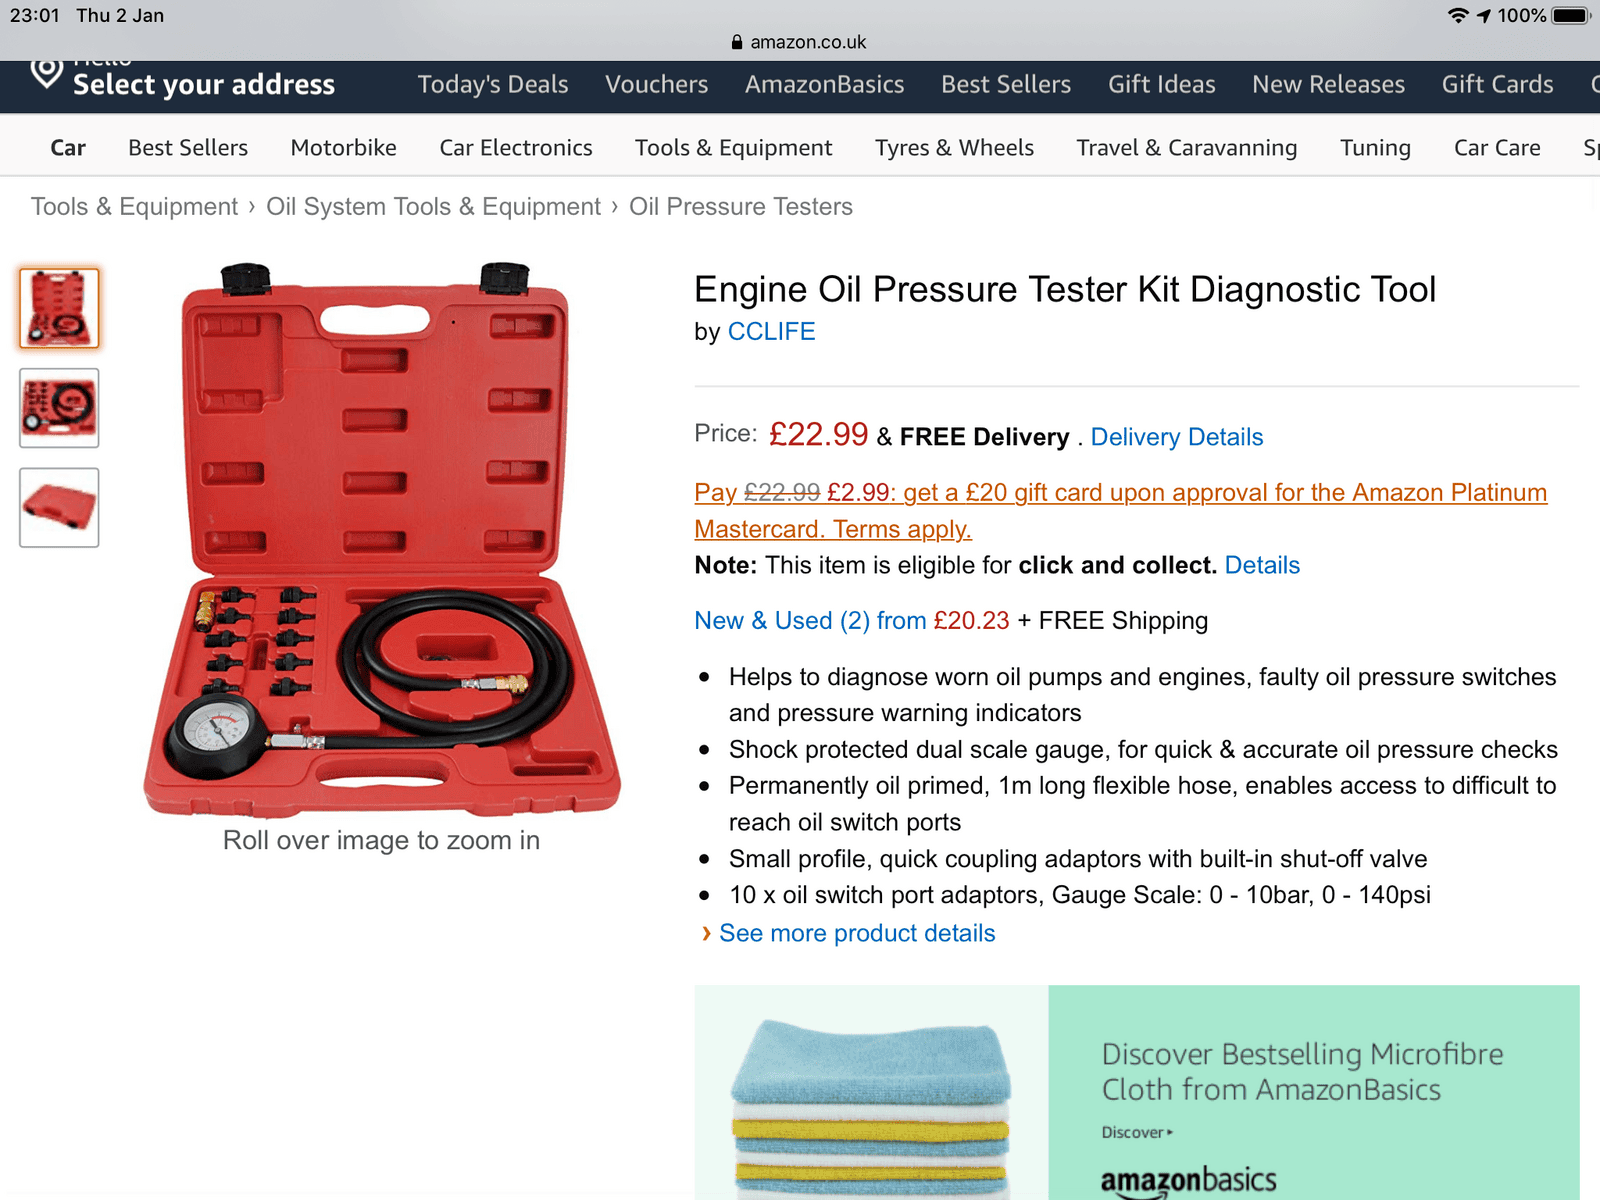Tap the amazon.co.uk address bar
The height and width of the screenshot is (1200, 1600).
799,42
